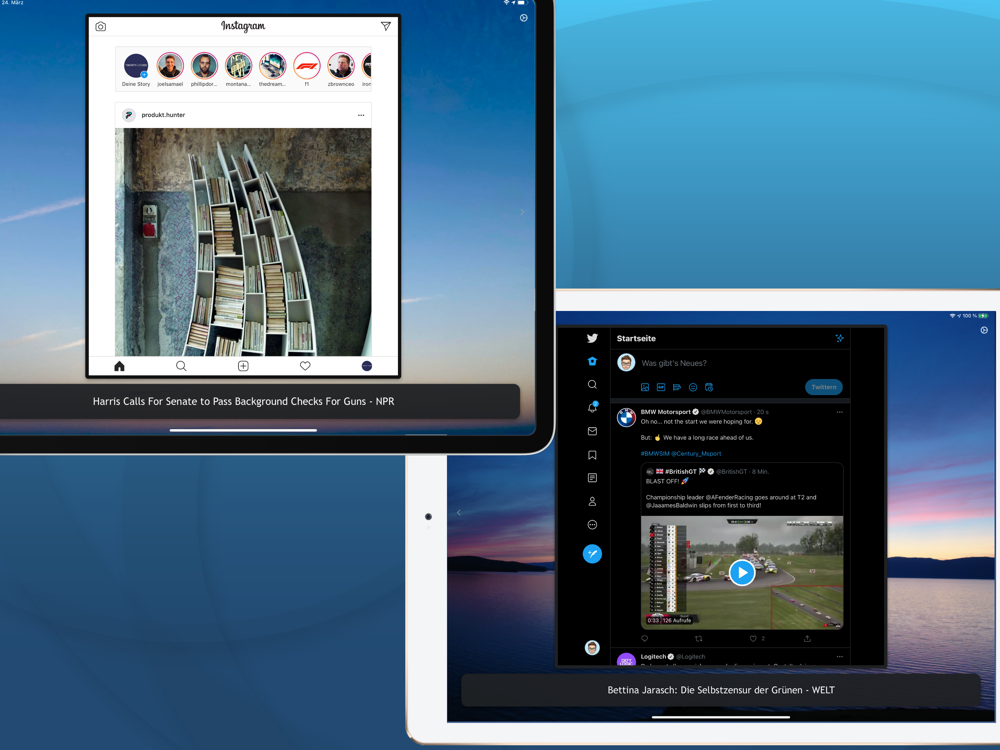
Task: Open the Harris Calls For Senate NPR headline
Action: pyautogui.click(x=243, y=401)
